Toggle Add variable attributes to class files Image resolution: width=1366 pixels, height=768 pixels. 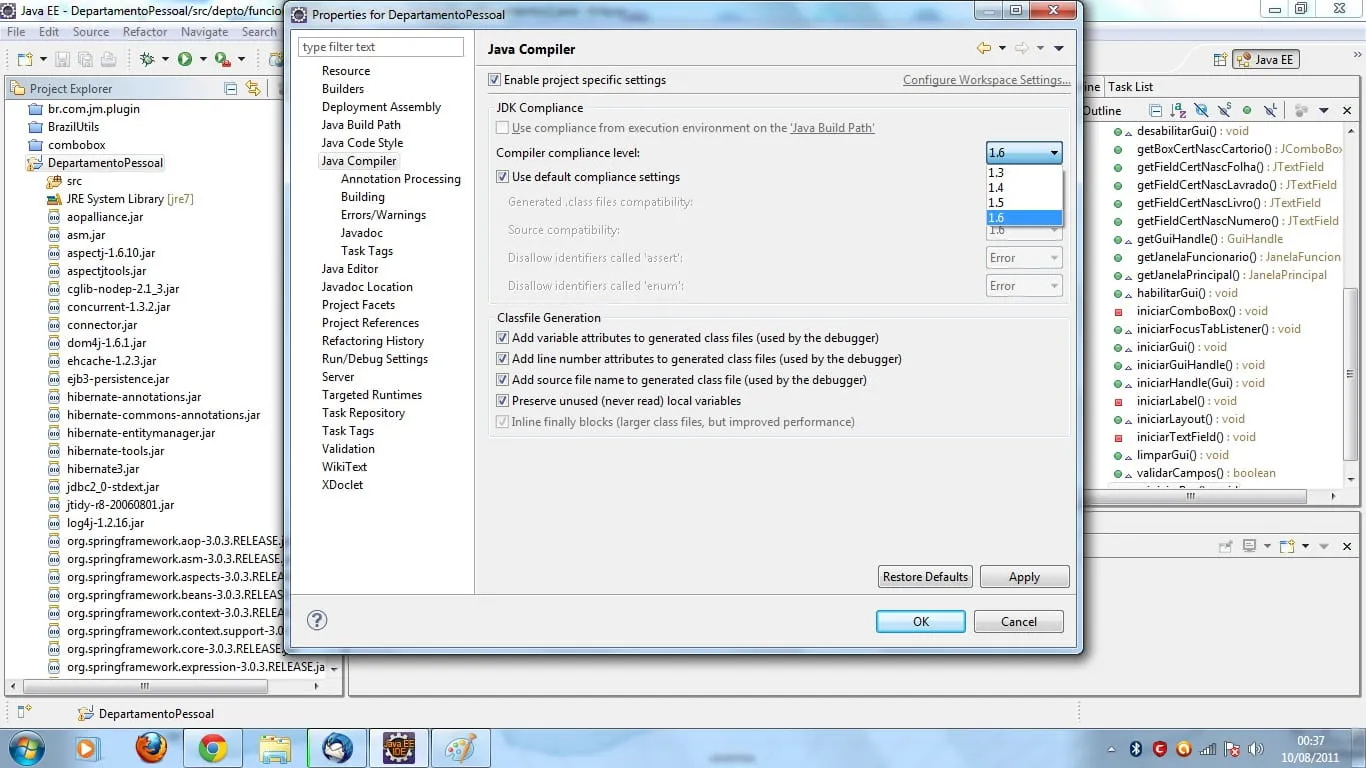coord(502,338)
